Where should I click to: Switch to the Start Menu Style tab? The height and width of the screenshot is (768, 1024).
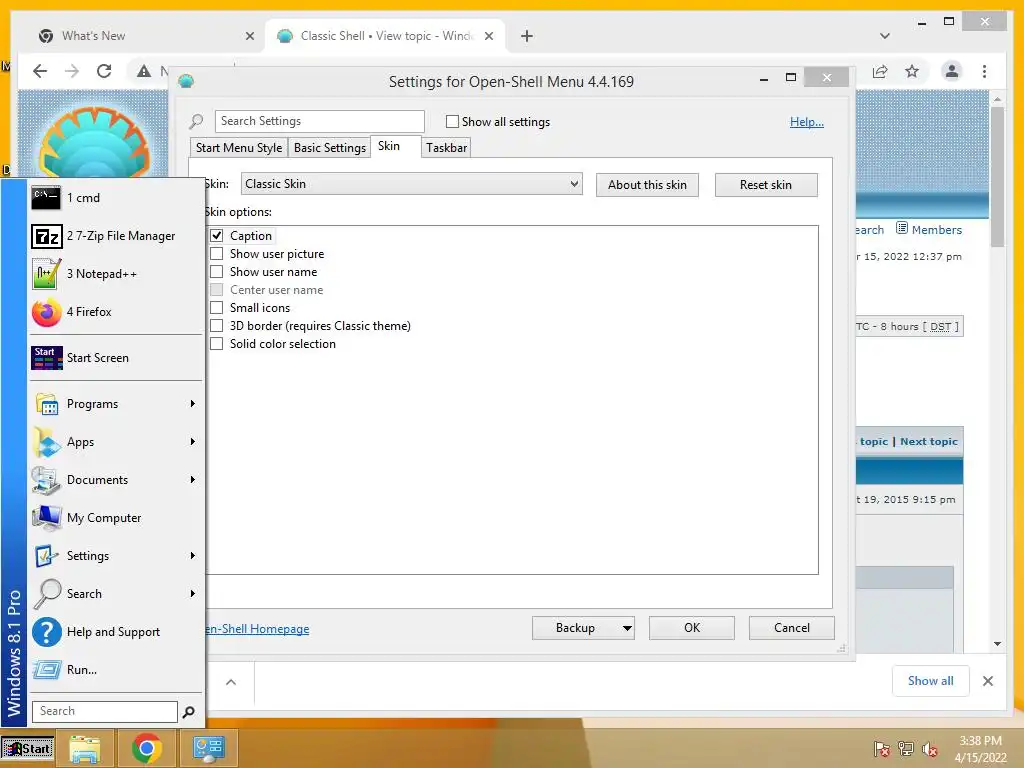(x=239, y=148)
